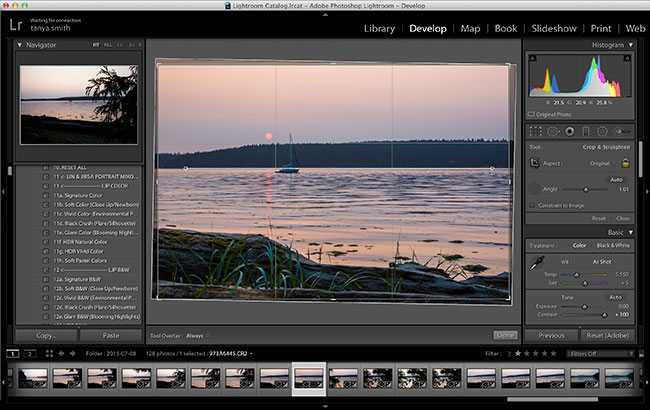Collapse the left panel group arrow
The image size is (650, 410).
coord(3,192)
